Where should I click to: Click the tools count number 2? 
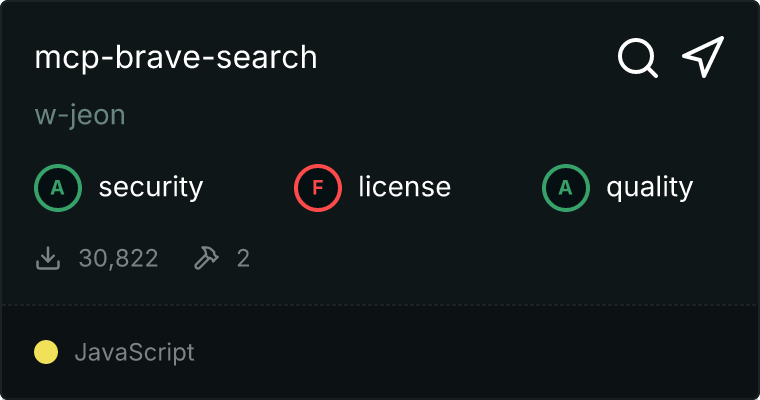243,259
